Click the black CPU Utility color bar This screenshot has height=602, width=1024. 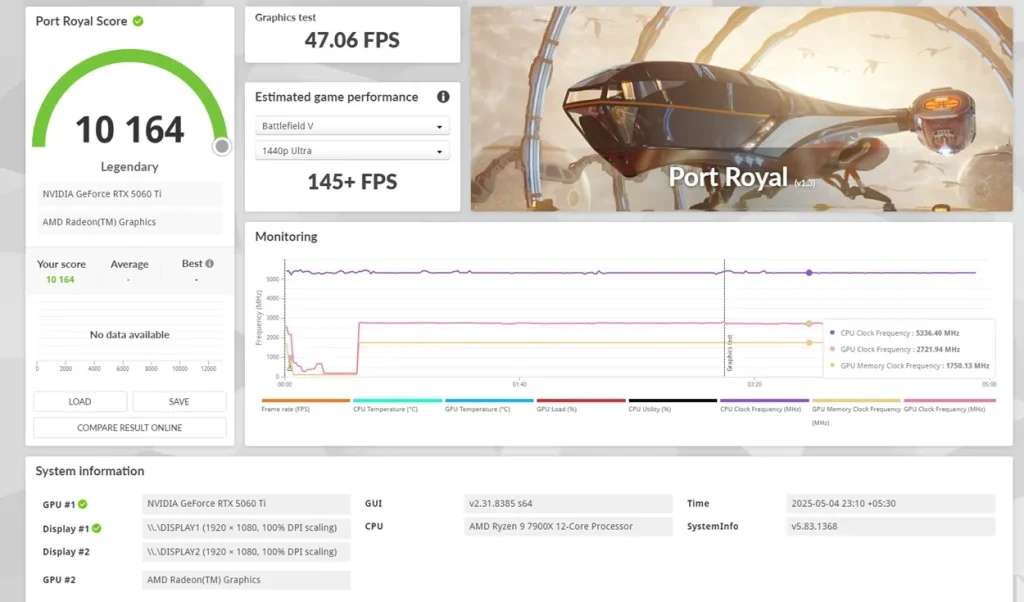[x=673, y=400]
